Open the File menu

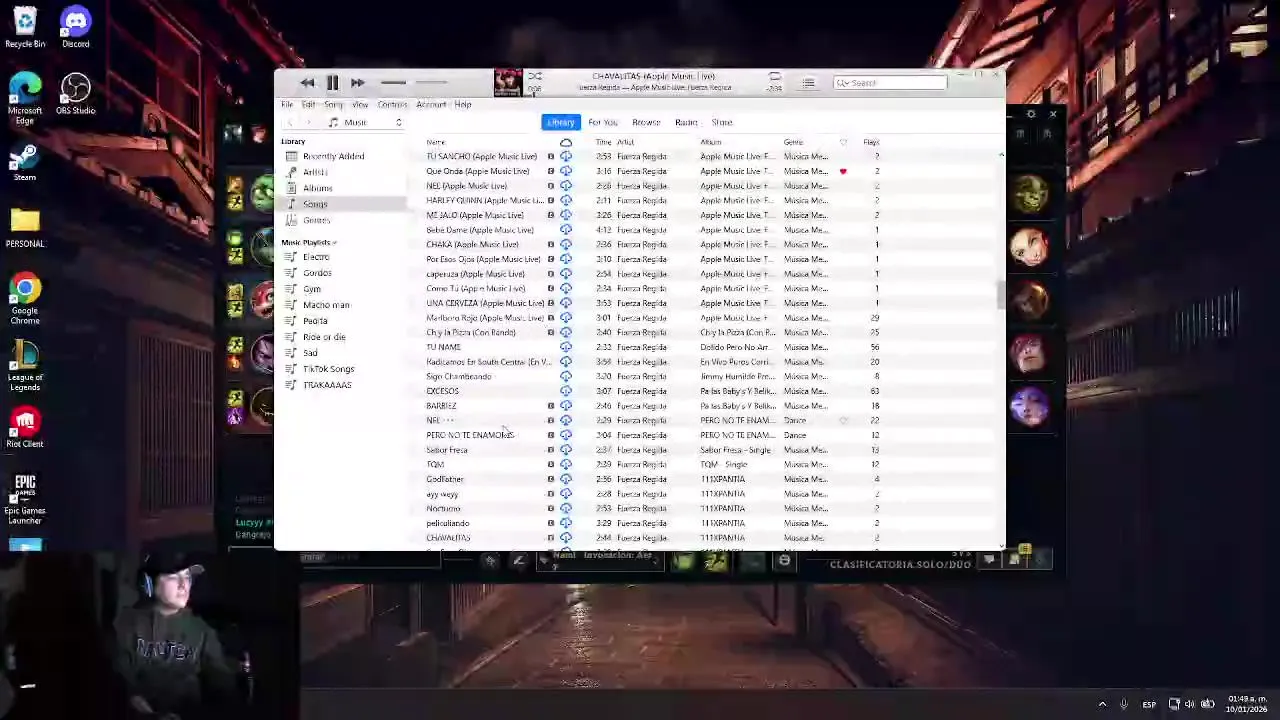(287, 104)
